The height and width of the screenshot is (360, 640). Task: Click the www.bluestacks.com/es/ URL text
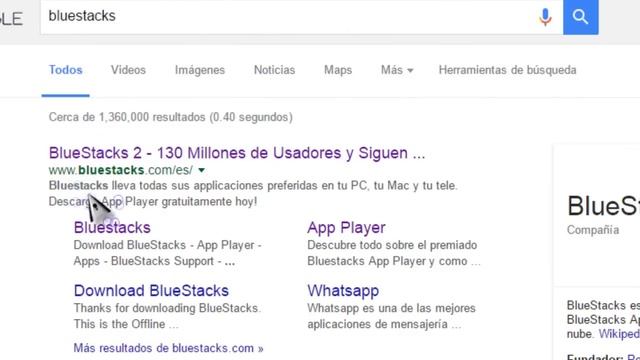point(121,170)
